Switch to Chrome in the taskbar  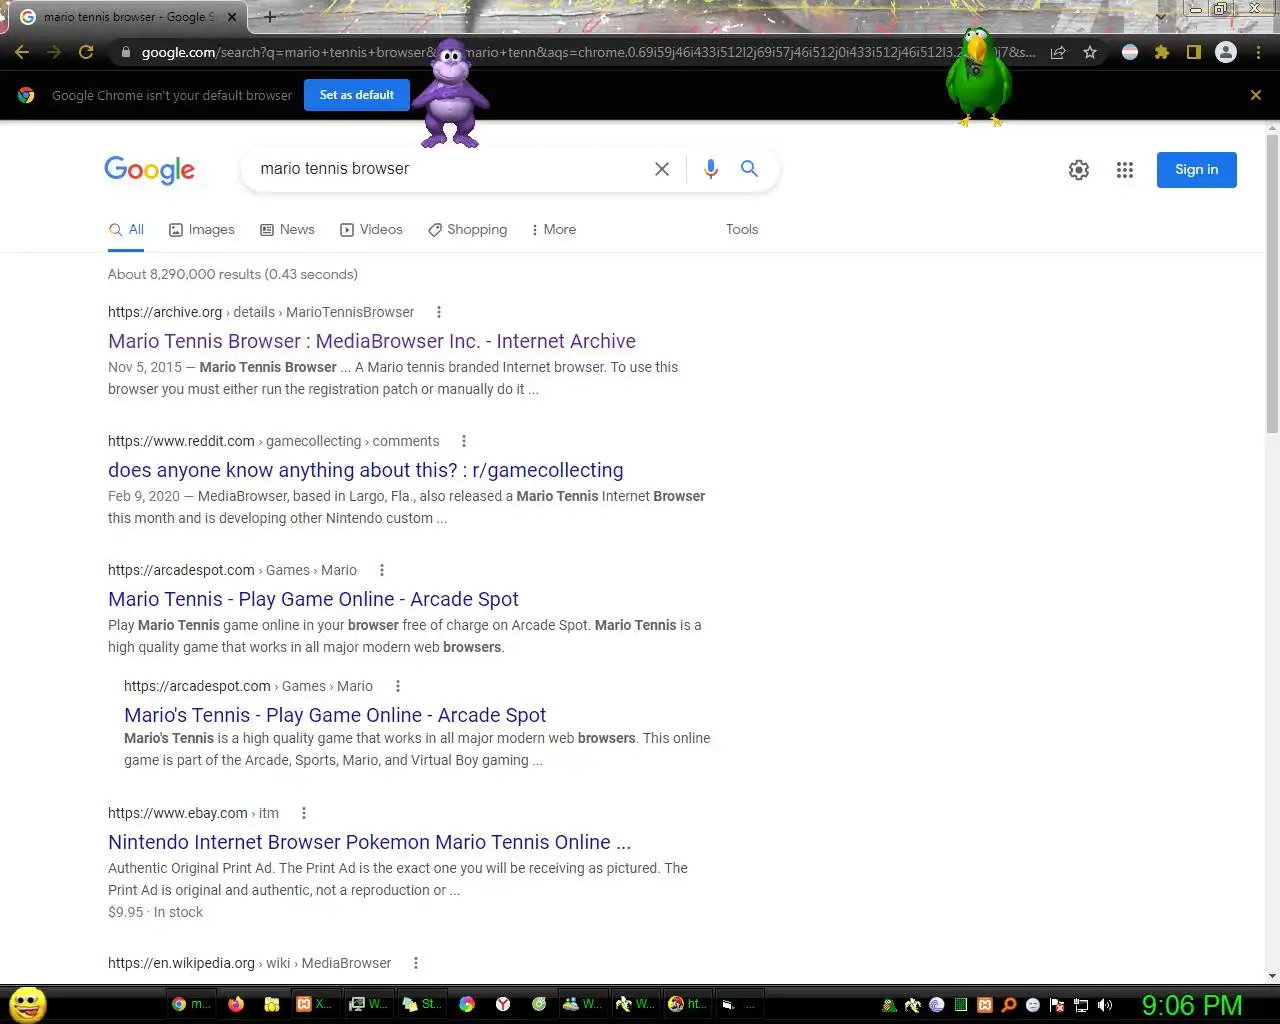[191, 1004]
